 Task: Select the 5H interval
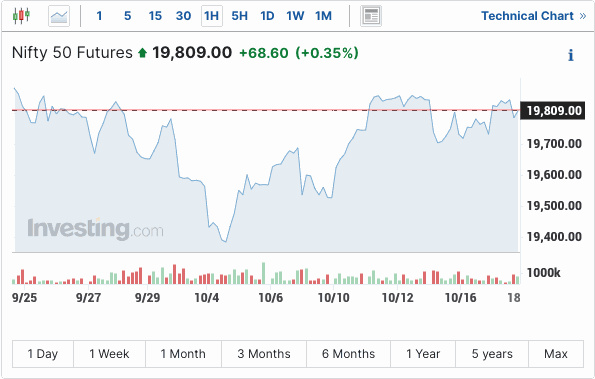pyautogui.click(x=239, y=16)
